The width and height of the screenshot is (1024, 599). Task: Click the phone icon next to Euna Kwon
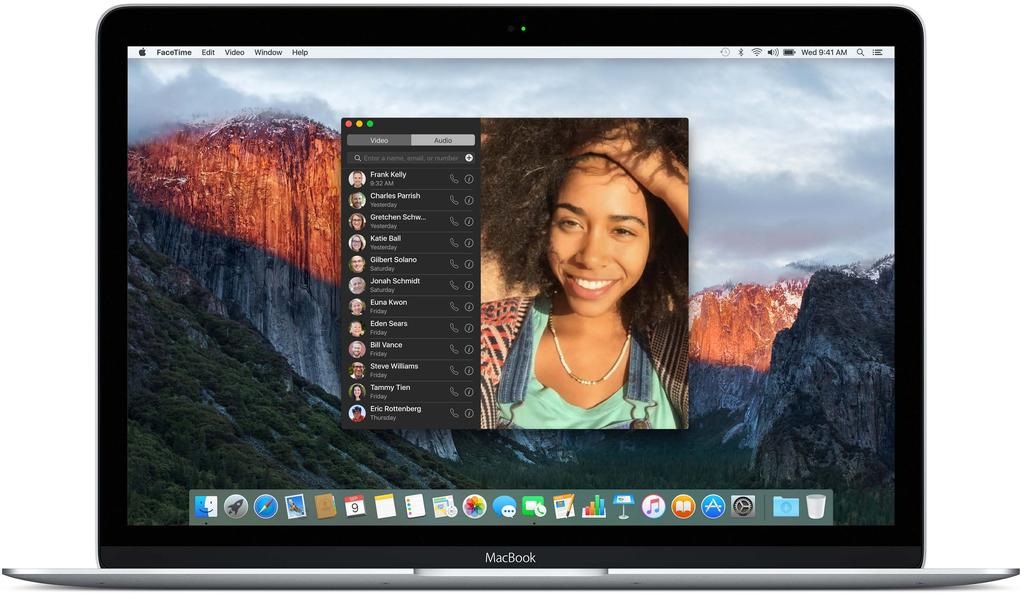point(454,307)
